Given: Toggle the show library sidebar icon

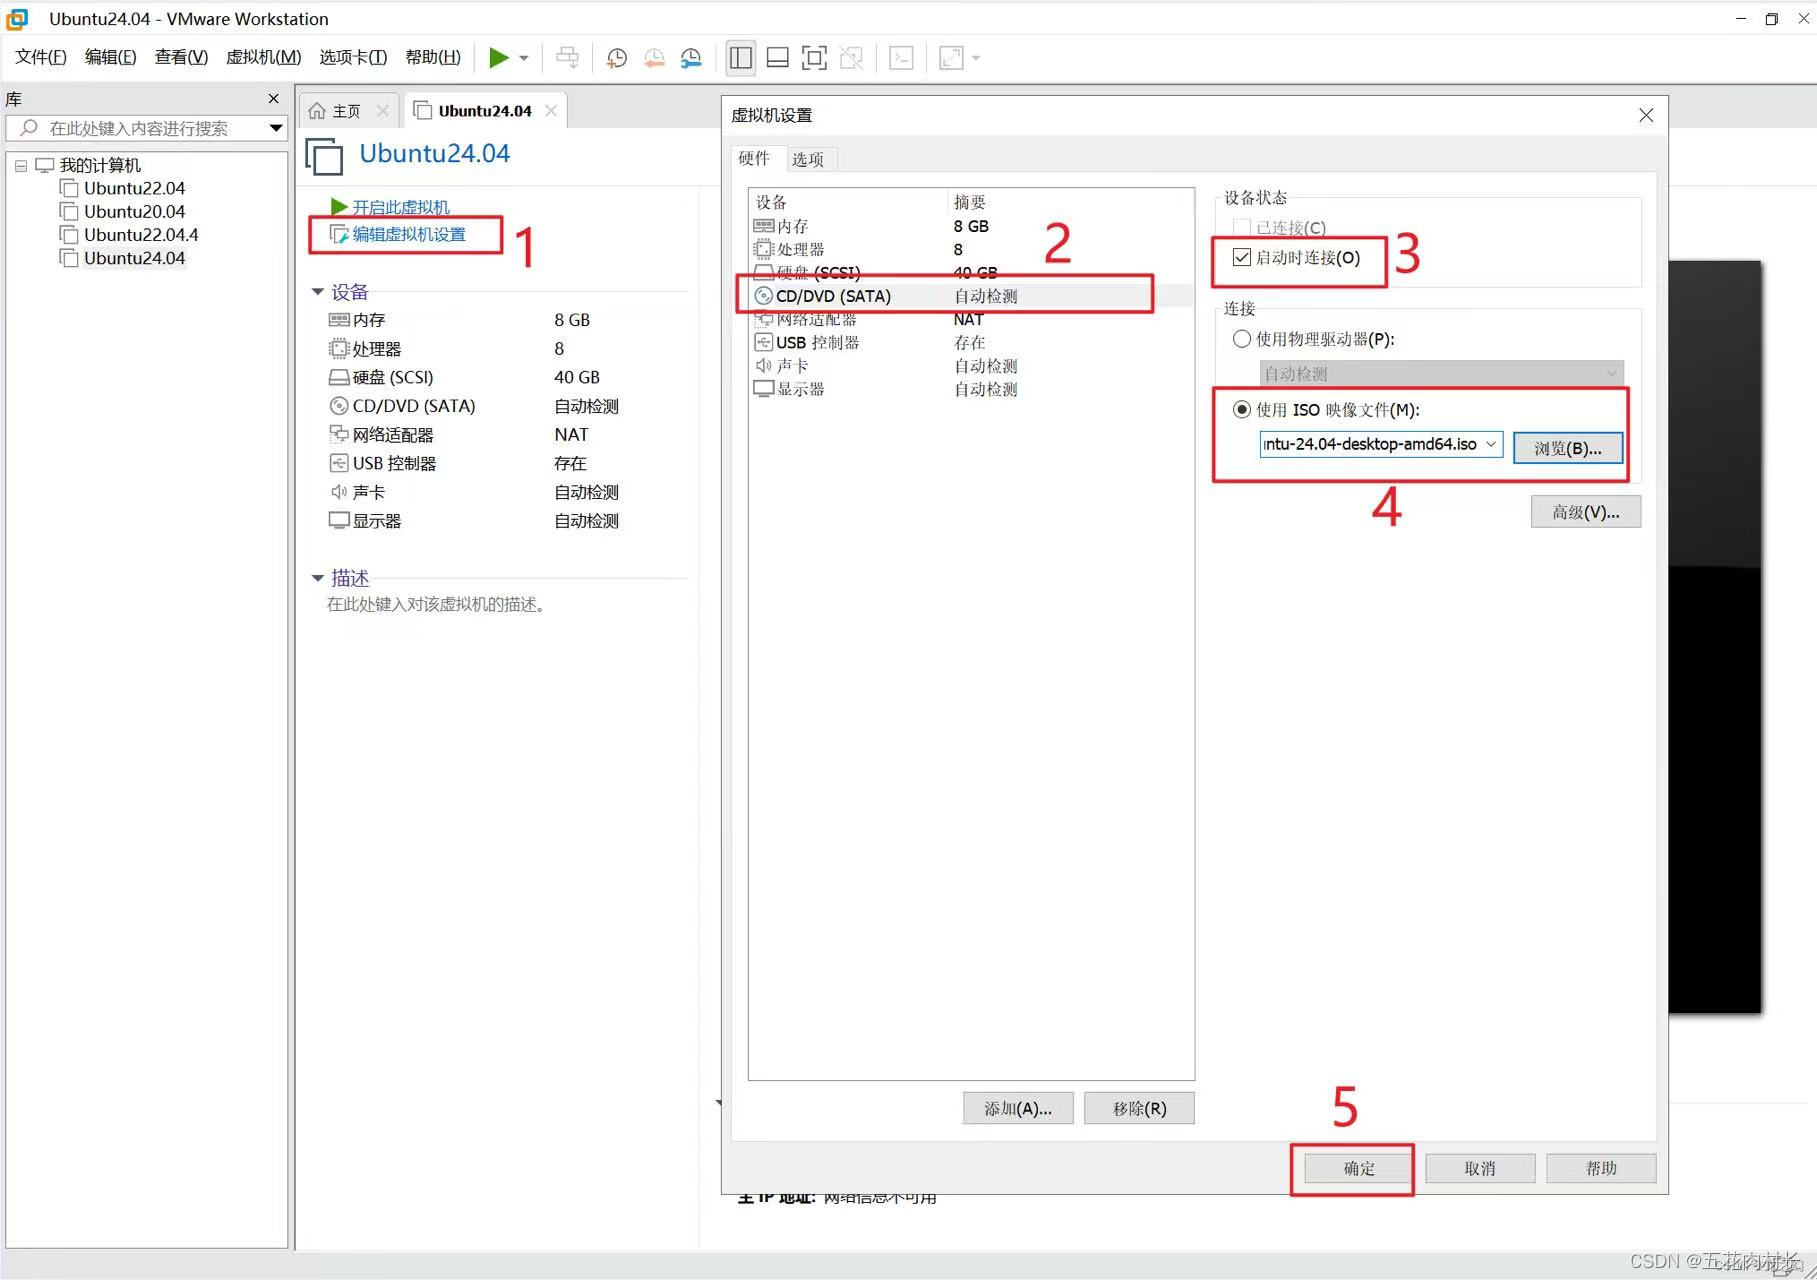Looking at the screenshot, I should click(741, 58).
